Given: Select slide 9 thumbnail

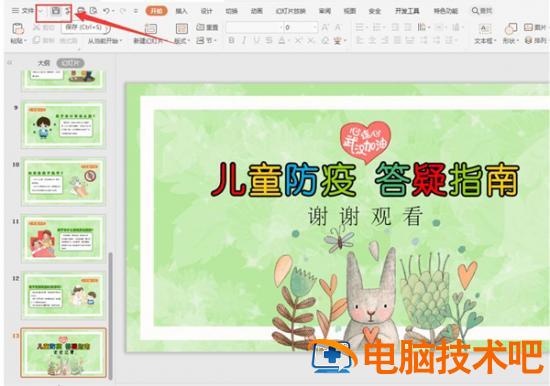Looking at the screenshot, I should coord(63,124).
